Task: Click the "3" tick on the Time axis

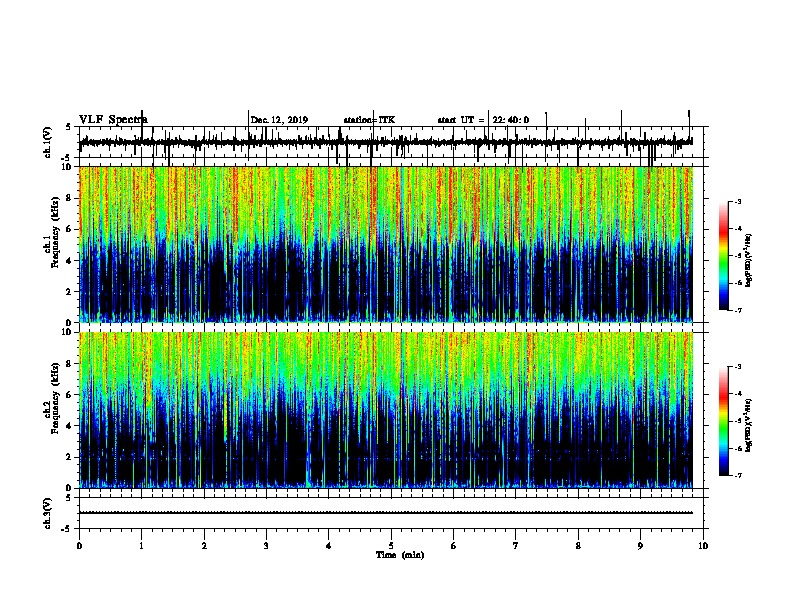Action: pos(266,546)
